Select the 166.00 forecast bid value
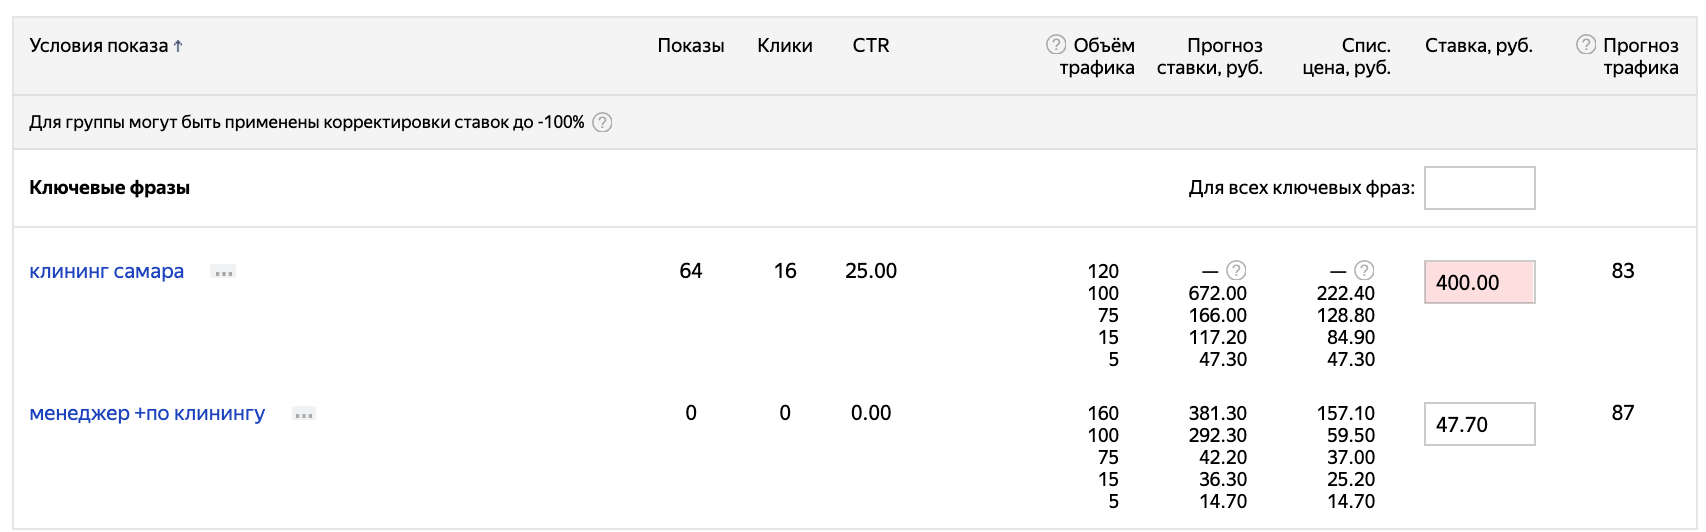The height and width of the screenshot is (532, 1706). [x=1217, y=315]
